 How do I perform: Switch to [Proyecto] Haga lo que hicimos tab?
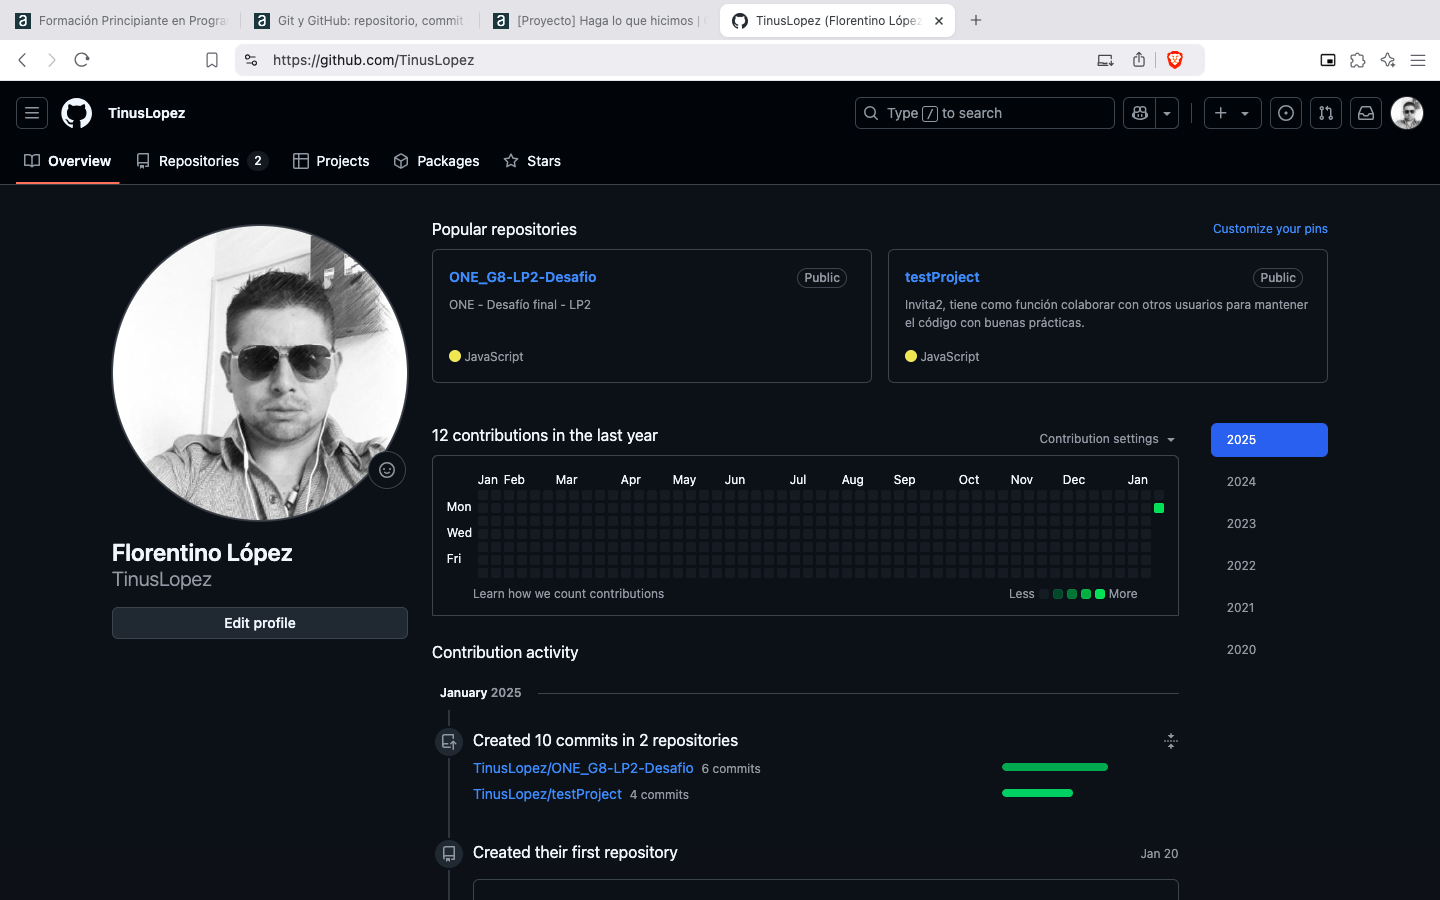coord(600,20)
